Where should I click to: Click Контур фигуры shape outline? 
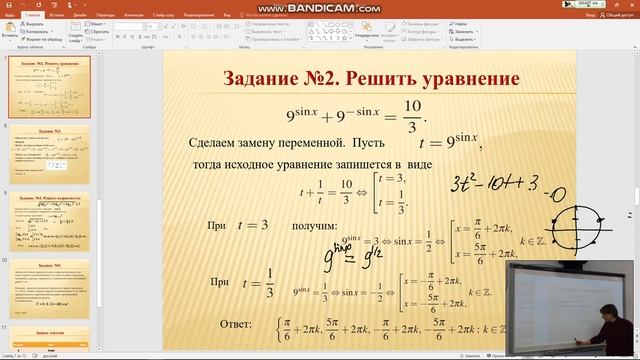[419, 31]
